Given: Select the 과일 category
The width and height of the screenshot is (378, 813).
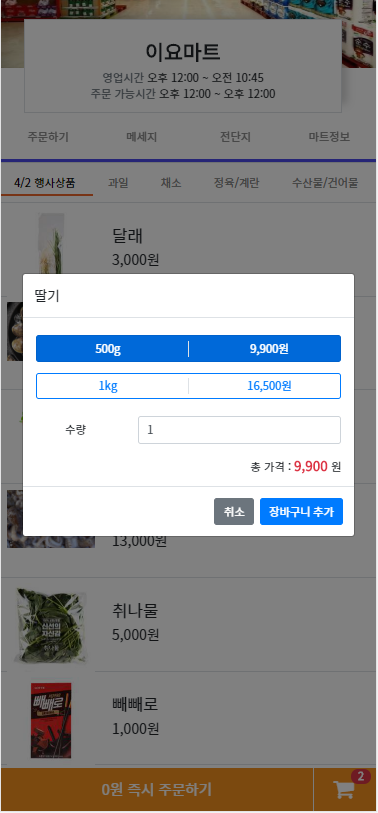Looking at the screenshot, I should [118, 183].
